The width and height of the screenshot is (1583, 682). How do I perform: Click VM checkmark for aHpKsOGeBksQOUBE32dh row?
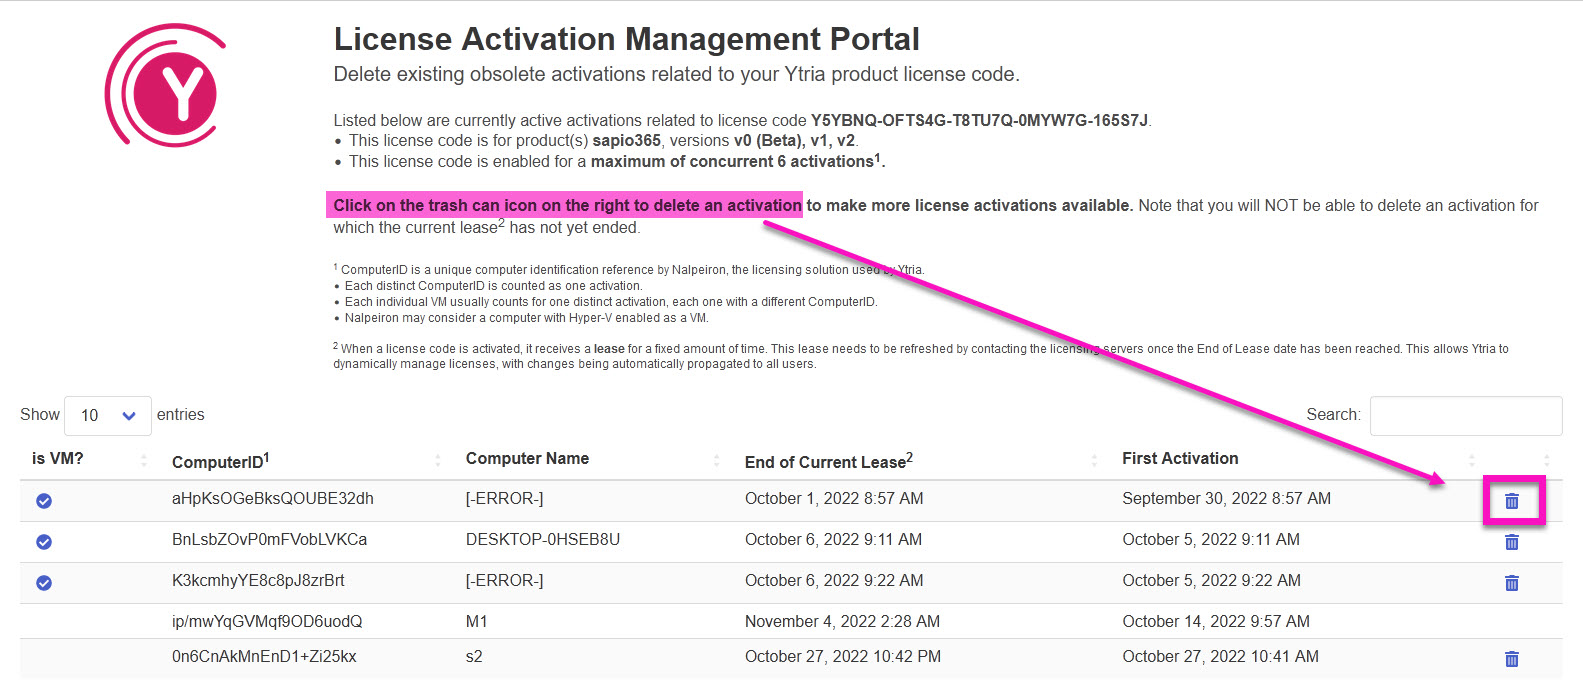coord(44,501)
